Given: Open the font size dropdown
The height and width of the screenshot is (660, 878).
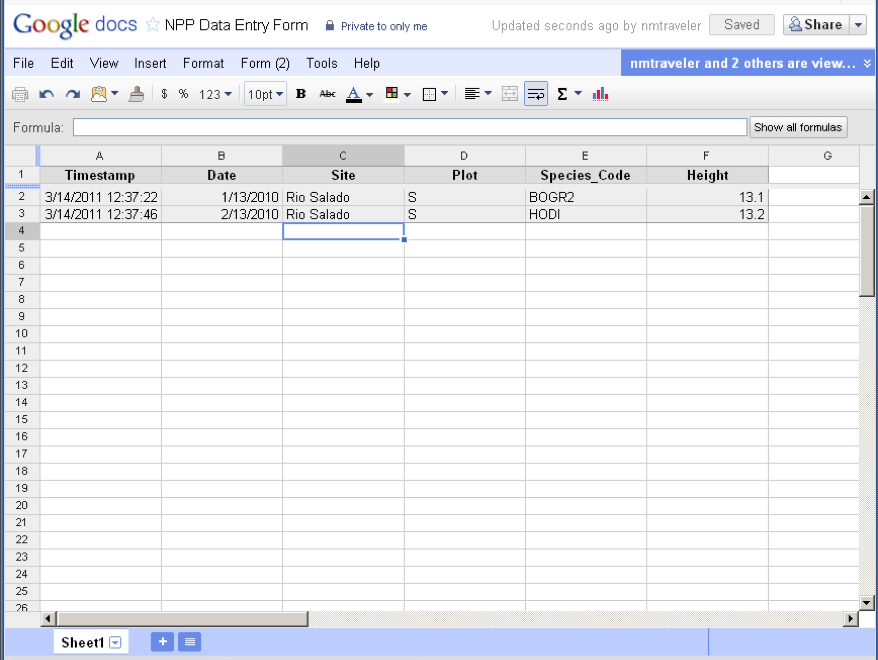Looking at the screenshot, I should [x=264, y=94].
